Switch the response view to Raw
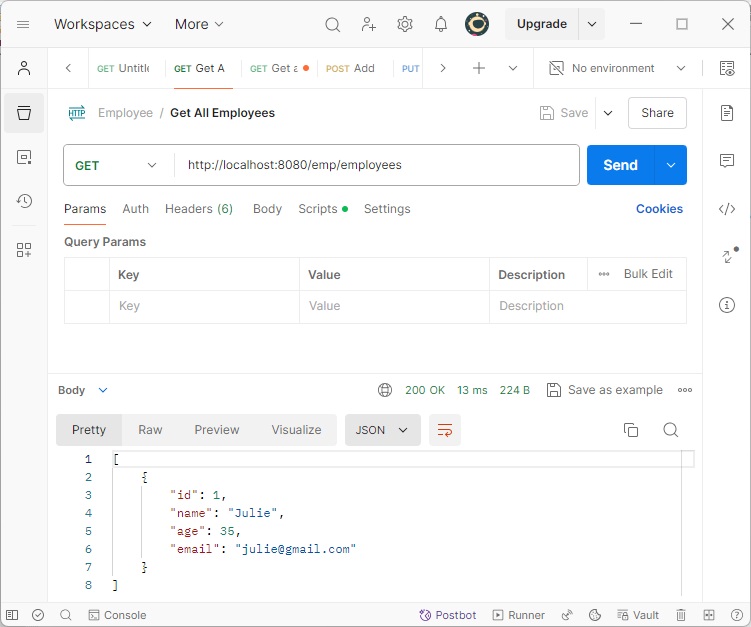751x627 pixels. 150,430
